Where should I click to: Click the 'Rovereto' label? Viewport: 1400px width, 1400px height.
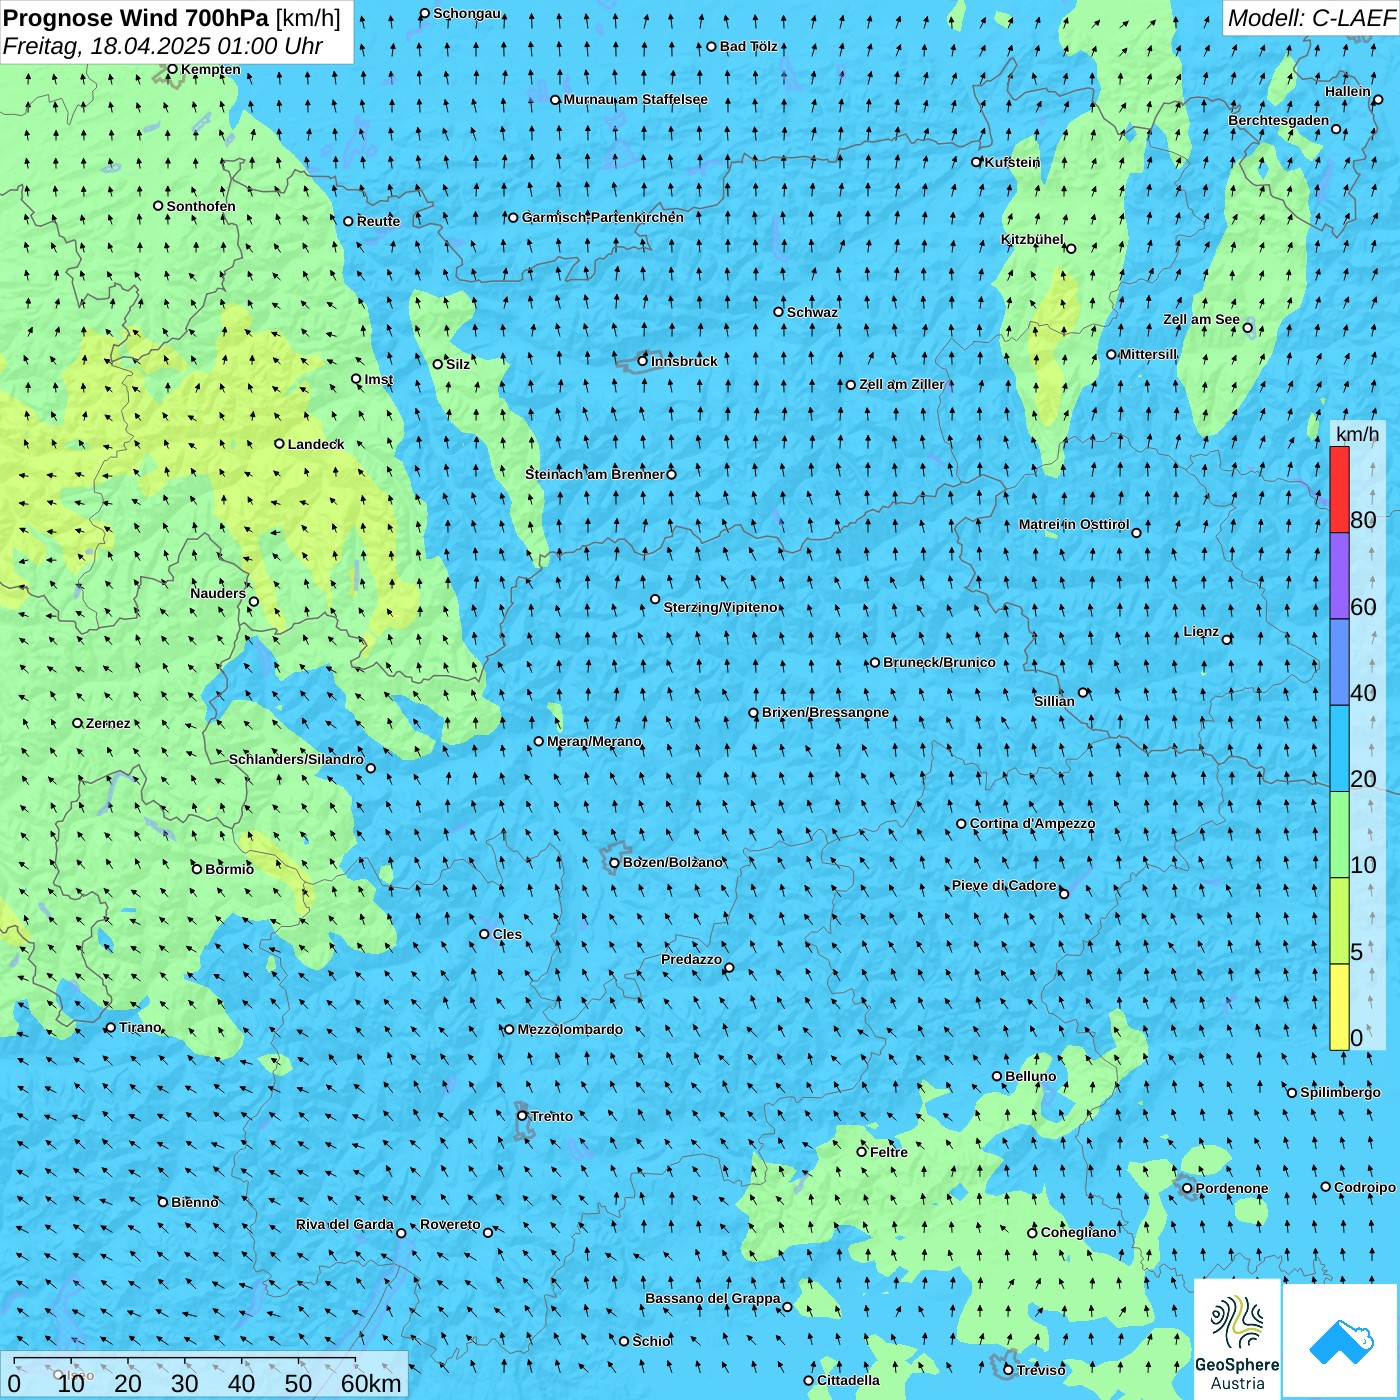click(450, 1224)
